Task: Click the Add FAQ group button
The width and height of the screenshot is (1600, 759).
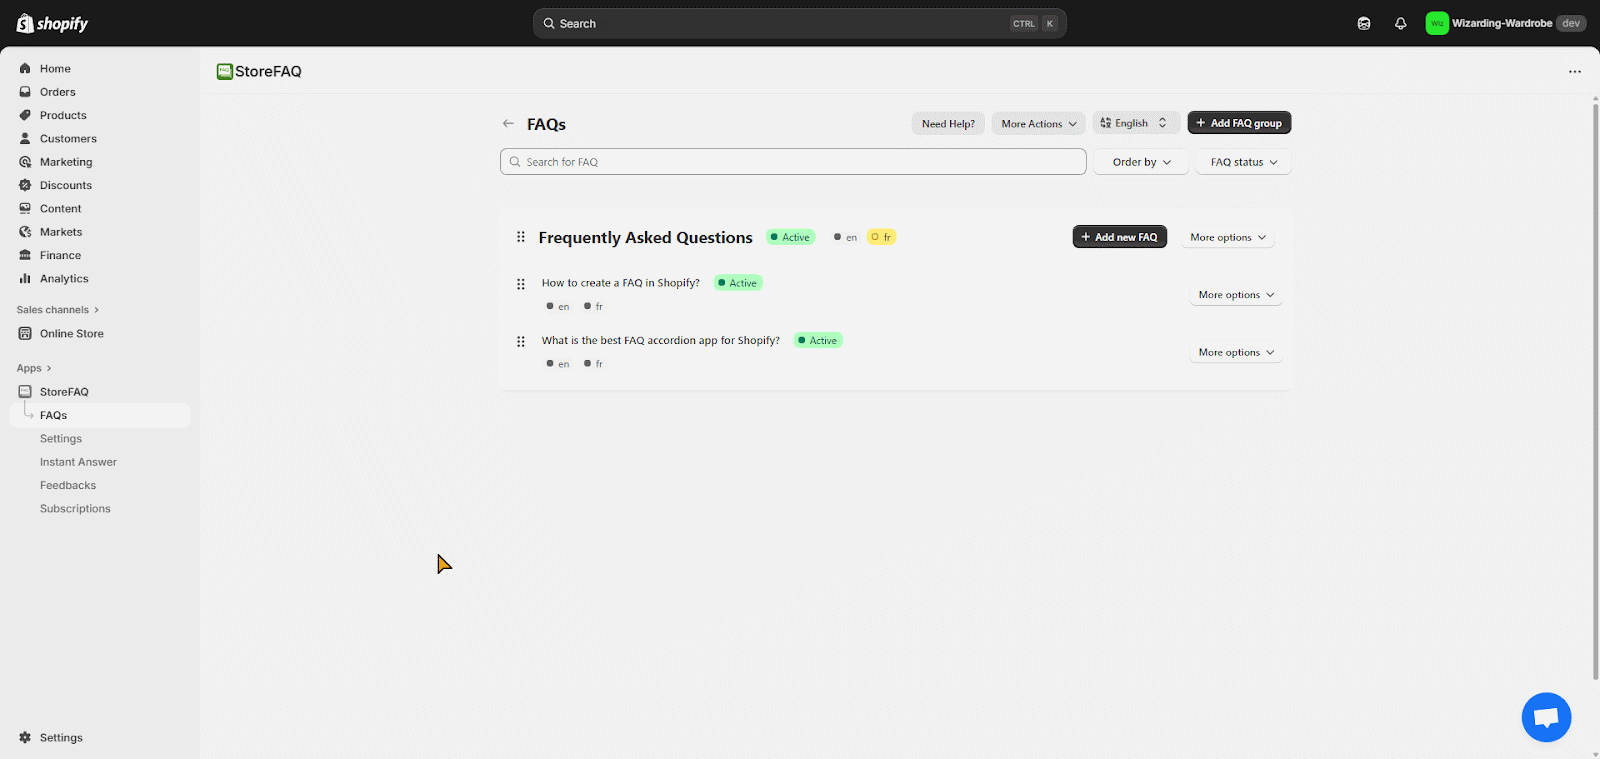Action: tap(1239, 123)
